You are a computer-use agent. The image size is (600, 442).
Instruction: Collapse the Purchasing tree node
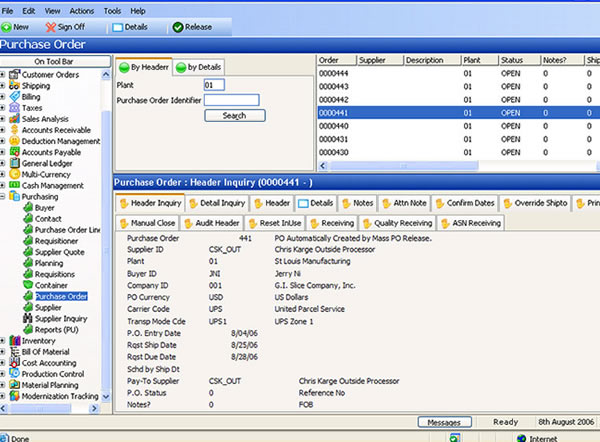point(3,197)
